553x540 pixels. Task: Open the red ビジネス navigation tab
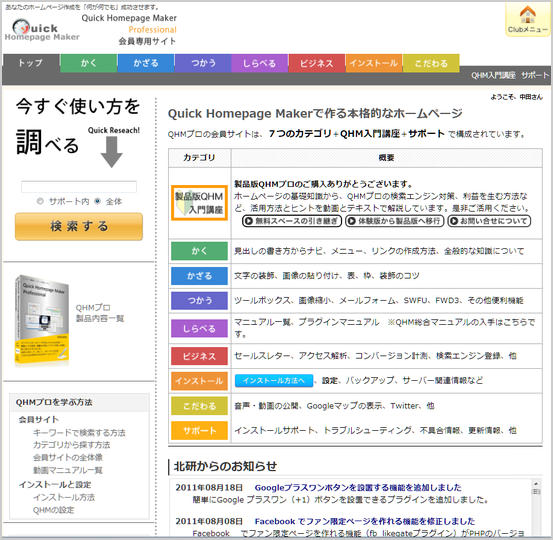[317, 63]
